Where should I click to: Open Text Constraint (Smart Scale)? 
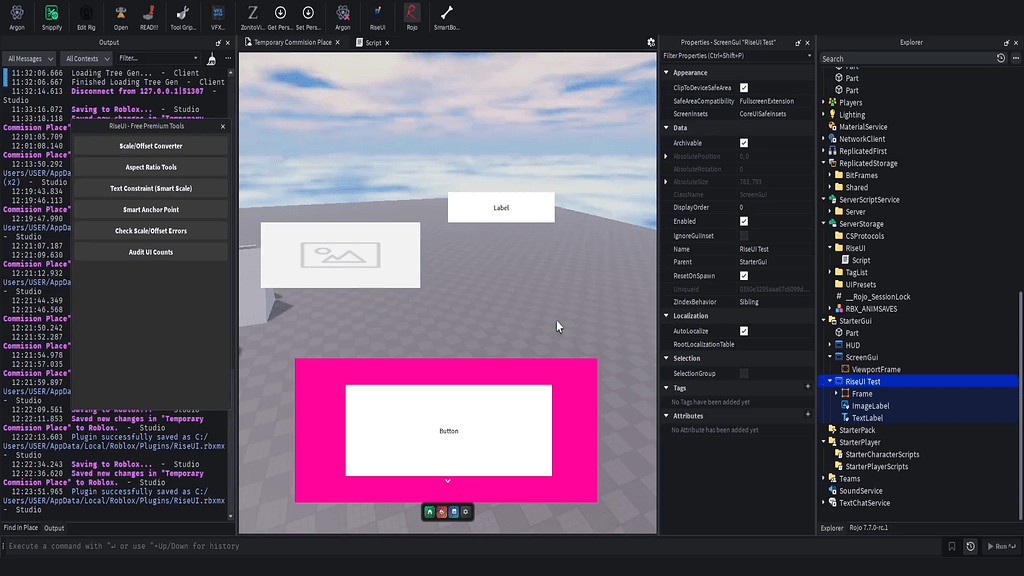coord(151,189)
